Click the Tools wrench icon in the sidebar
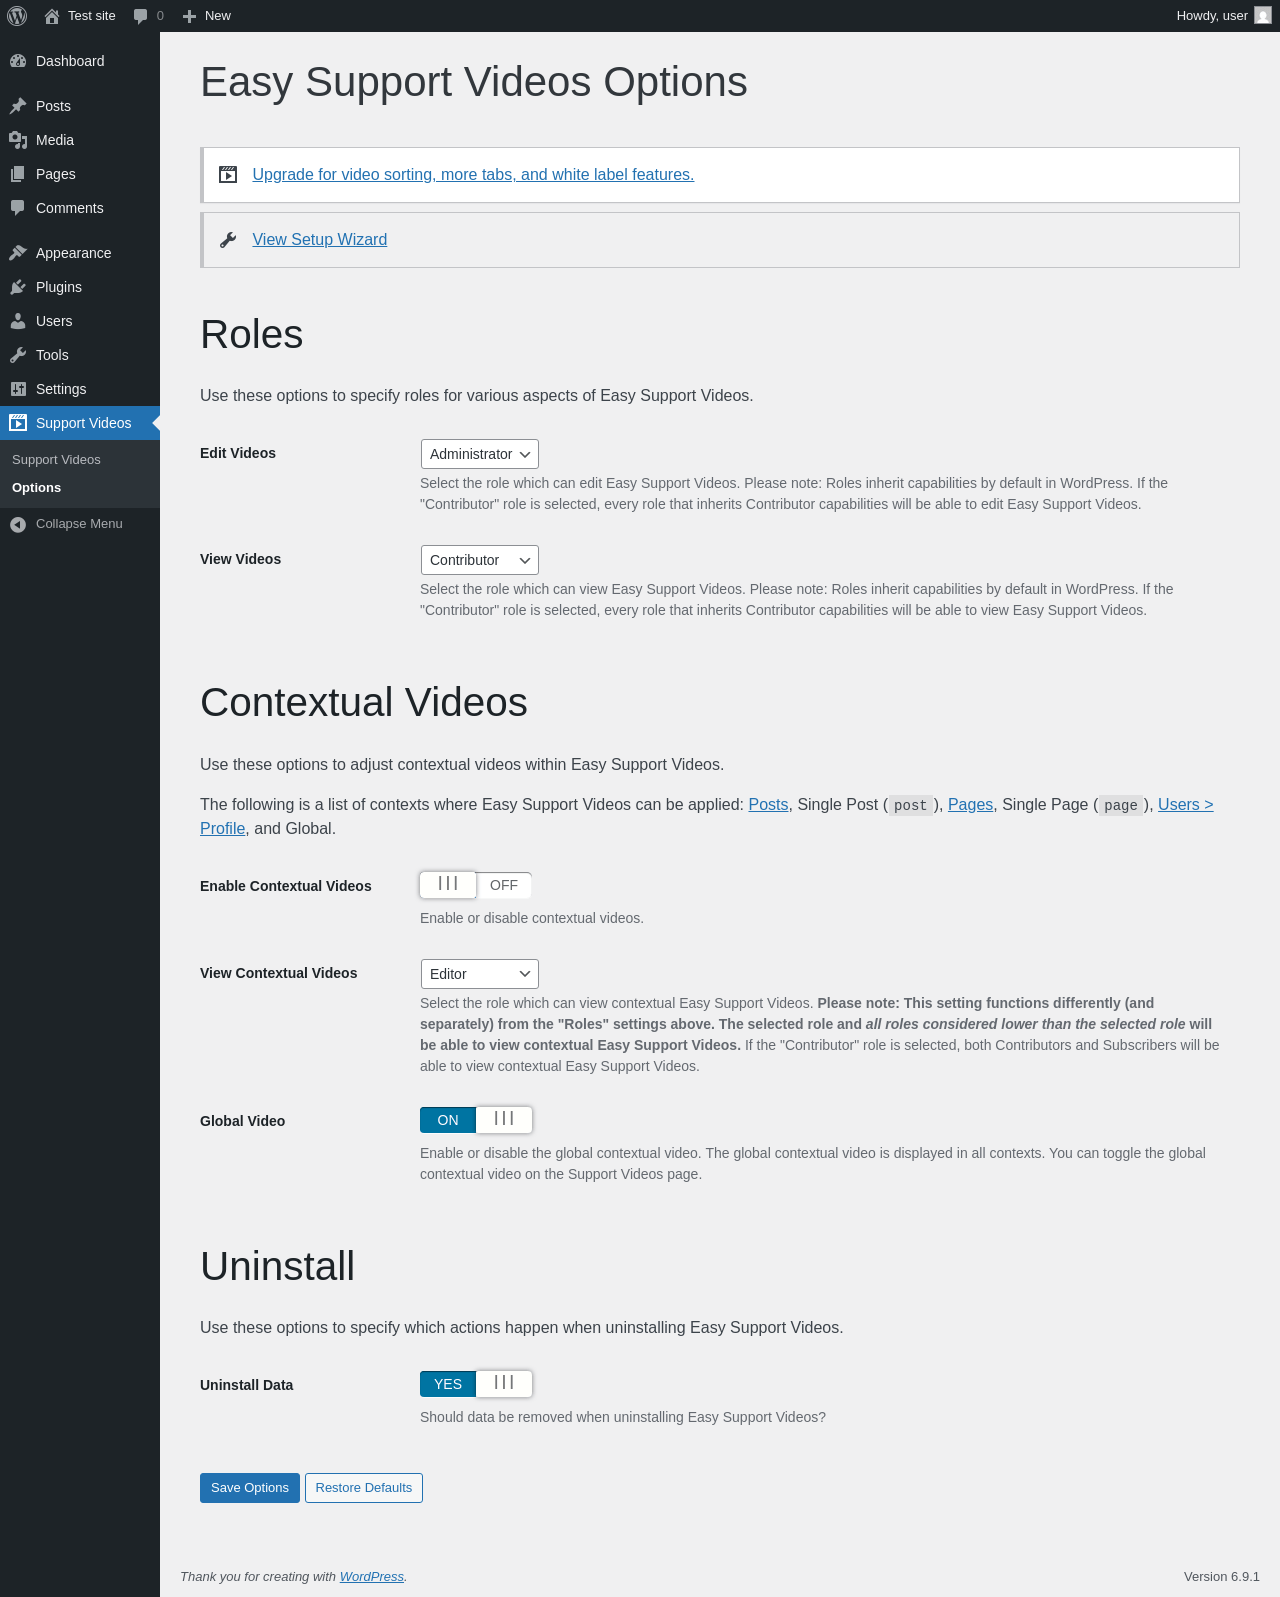The width and height of the screenshot is (1280, 1597). [18, 355]
